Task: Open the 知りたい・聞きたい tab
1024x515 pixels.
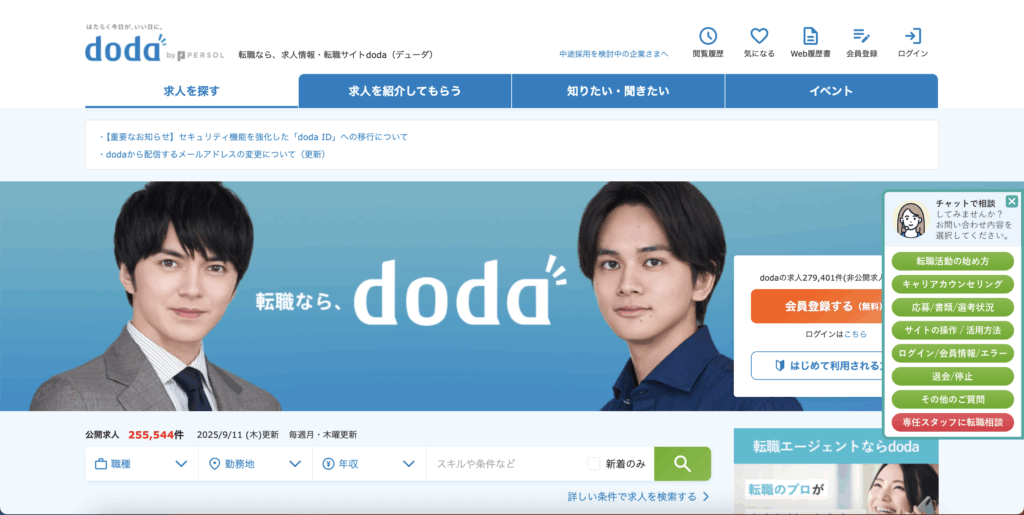Action: coord(618,91)
